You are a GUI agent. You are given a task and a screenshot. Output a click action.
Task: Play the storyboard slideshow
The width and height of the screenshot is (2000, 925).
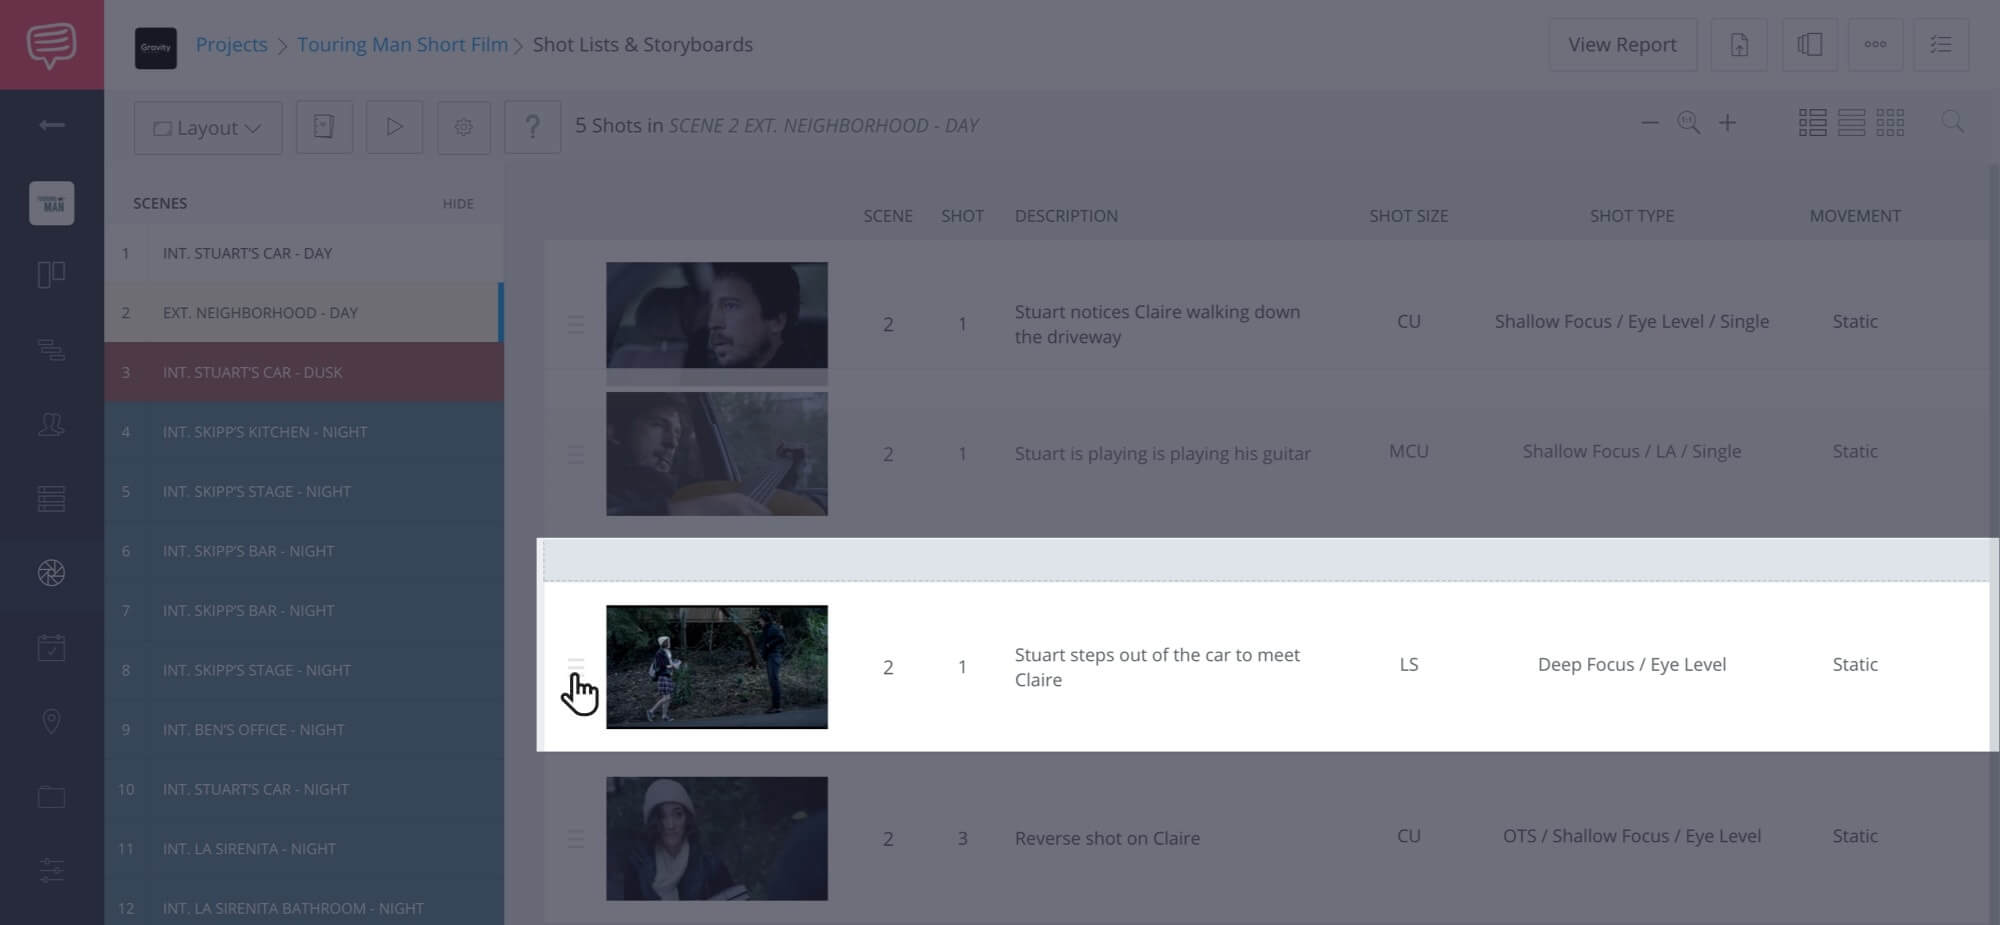(394, 127)
